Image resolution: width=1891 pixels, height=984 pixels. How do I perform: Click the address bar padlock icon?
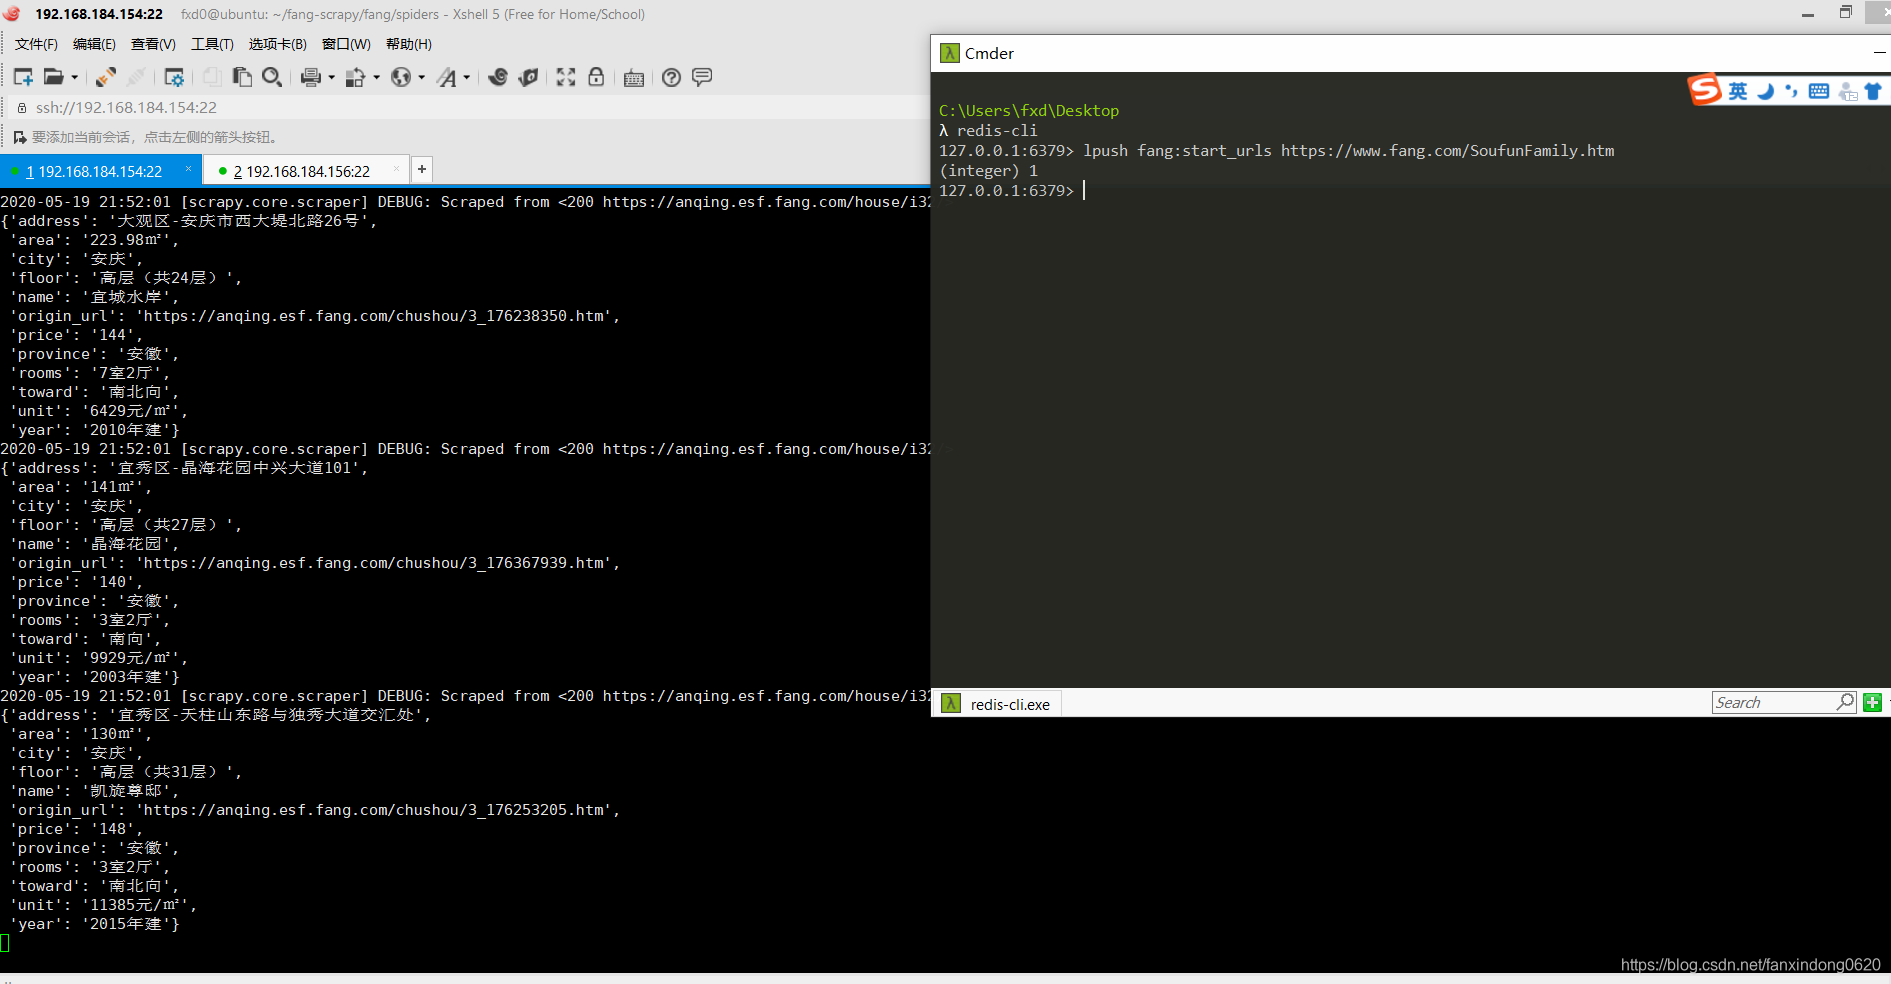(x=21, y=107)
